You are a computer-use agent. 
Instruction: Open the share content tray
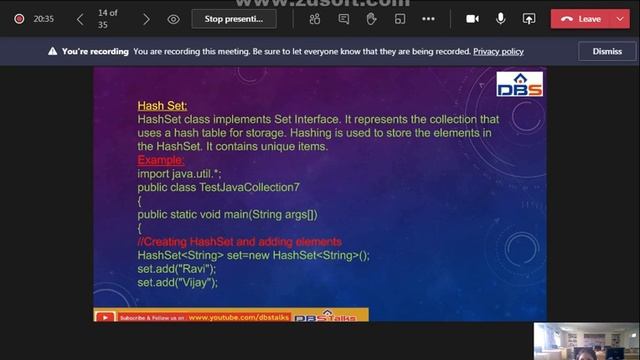pyautogui.click(x=529, y=19)
